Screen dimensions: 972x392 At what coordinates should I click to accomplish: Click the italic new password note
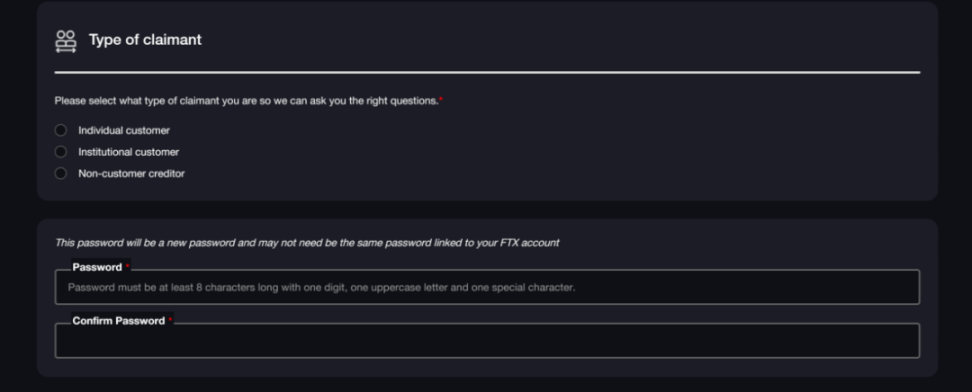pyautogui.click(x=307, y=243)
